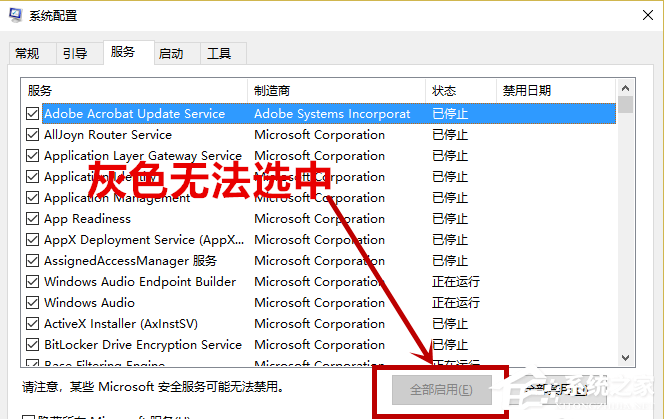Screen dimensions: 664x419
Task: Sort list by the 服务 column header
Action: [134, 90]
